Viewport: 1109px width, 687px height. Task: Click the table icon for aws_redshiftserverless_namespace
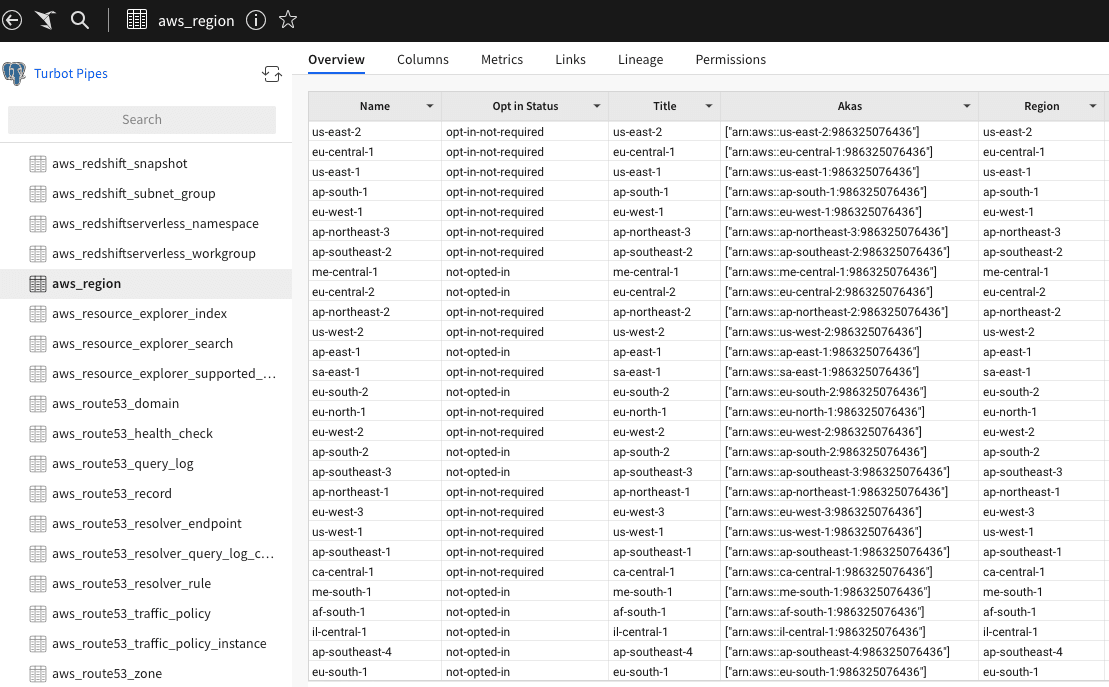pos(37,224)
